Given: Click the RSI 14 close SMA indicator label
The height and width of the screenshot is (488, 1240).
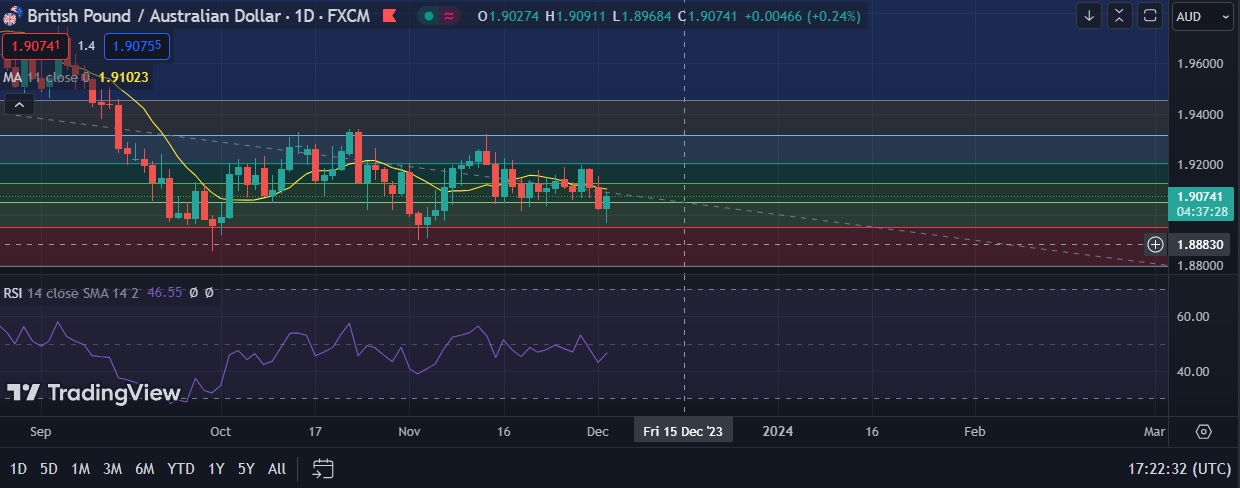Looking at the screenshot, I should 71,293.
